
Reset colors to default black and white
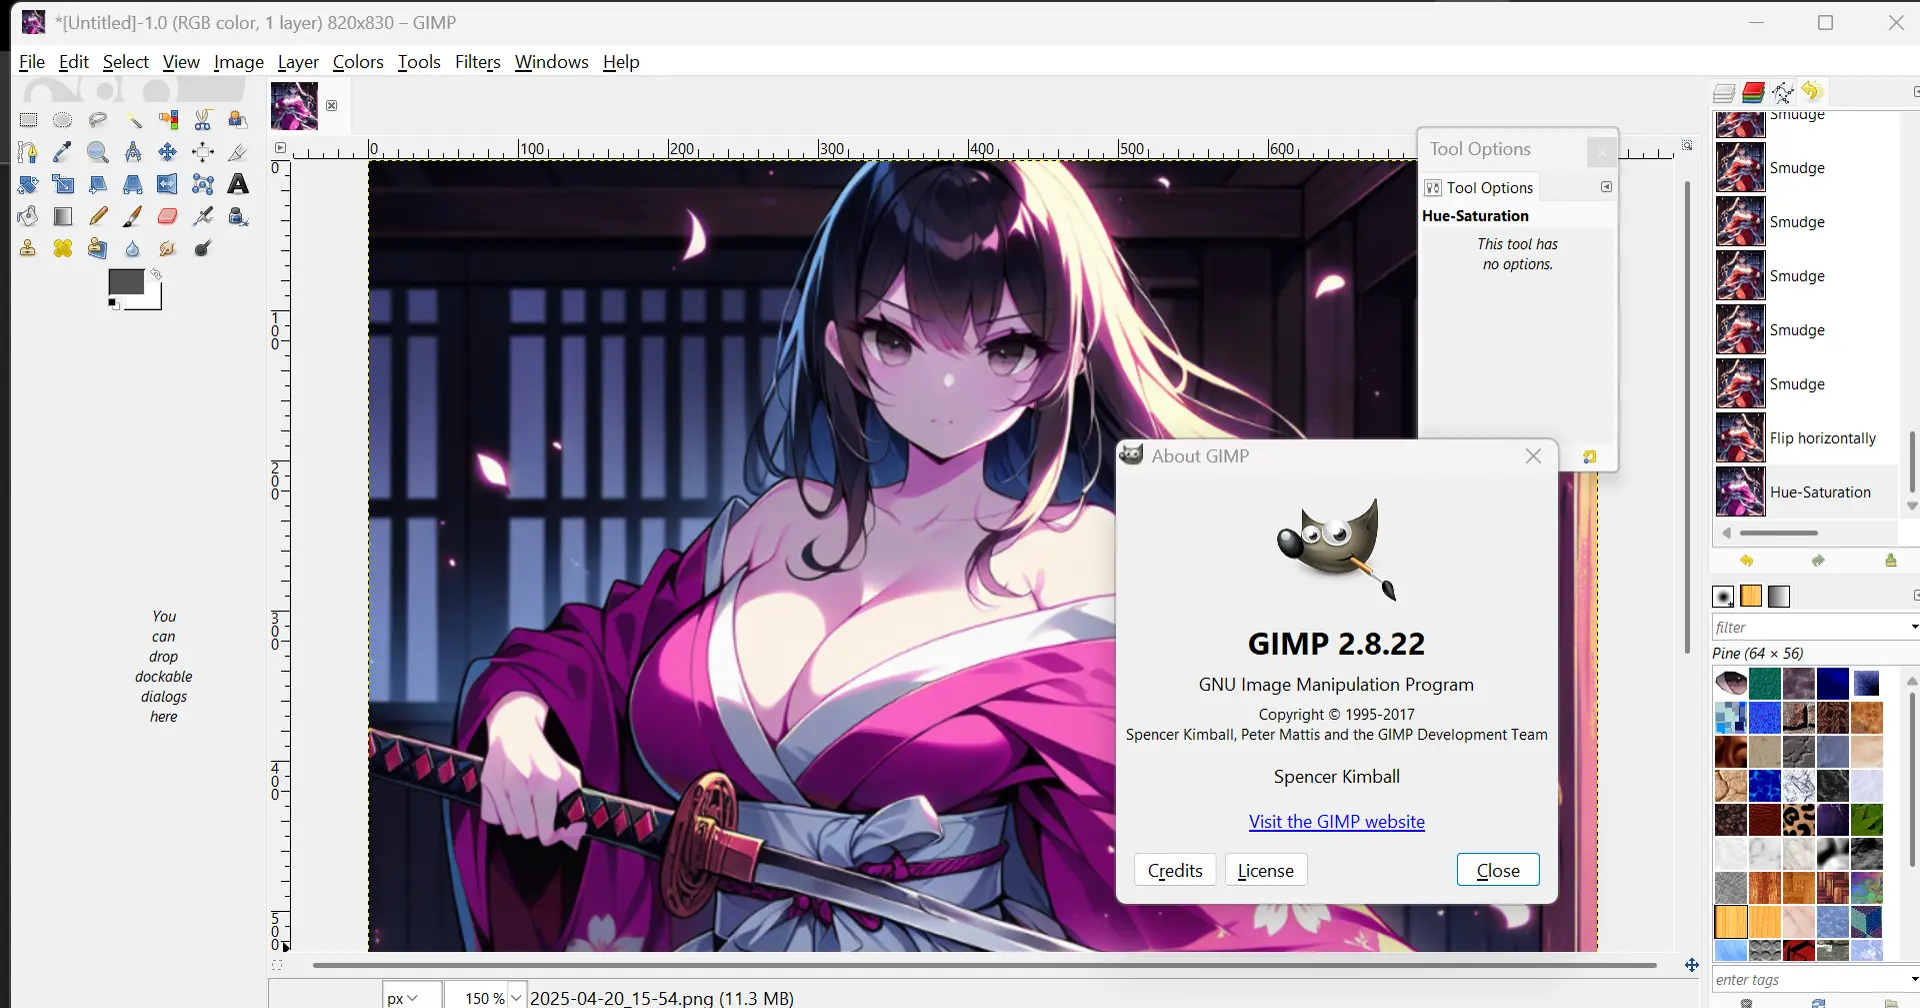pos(113,303)
